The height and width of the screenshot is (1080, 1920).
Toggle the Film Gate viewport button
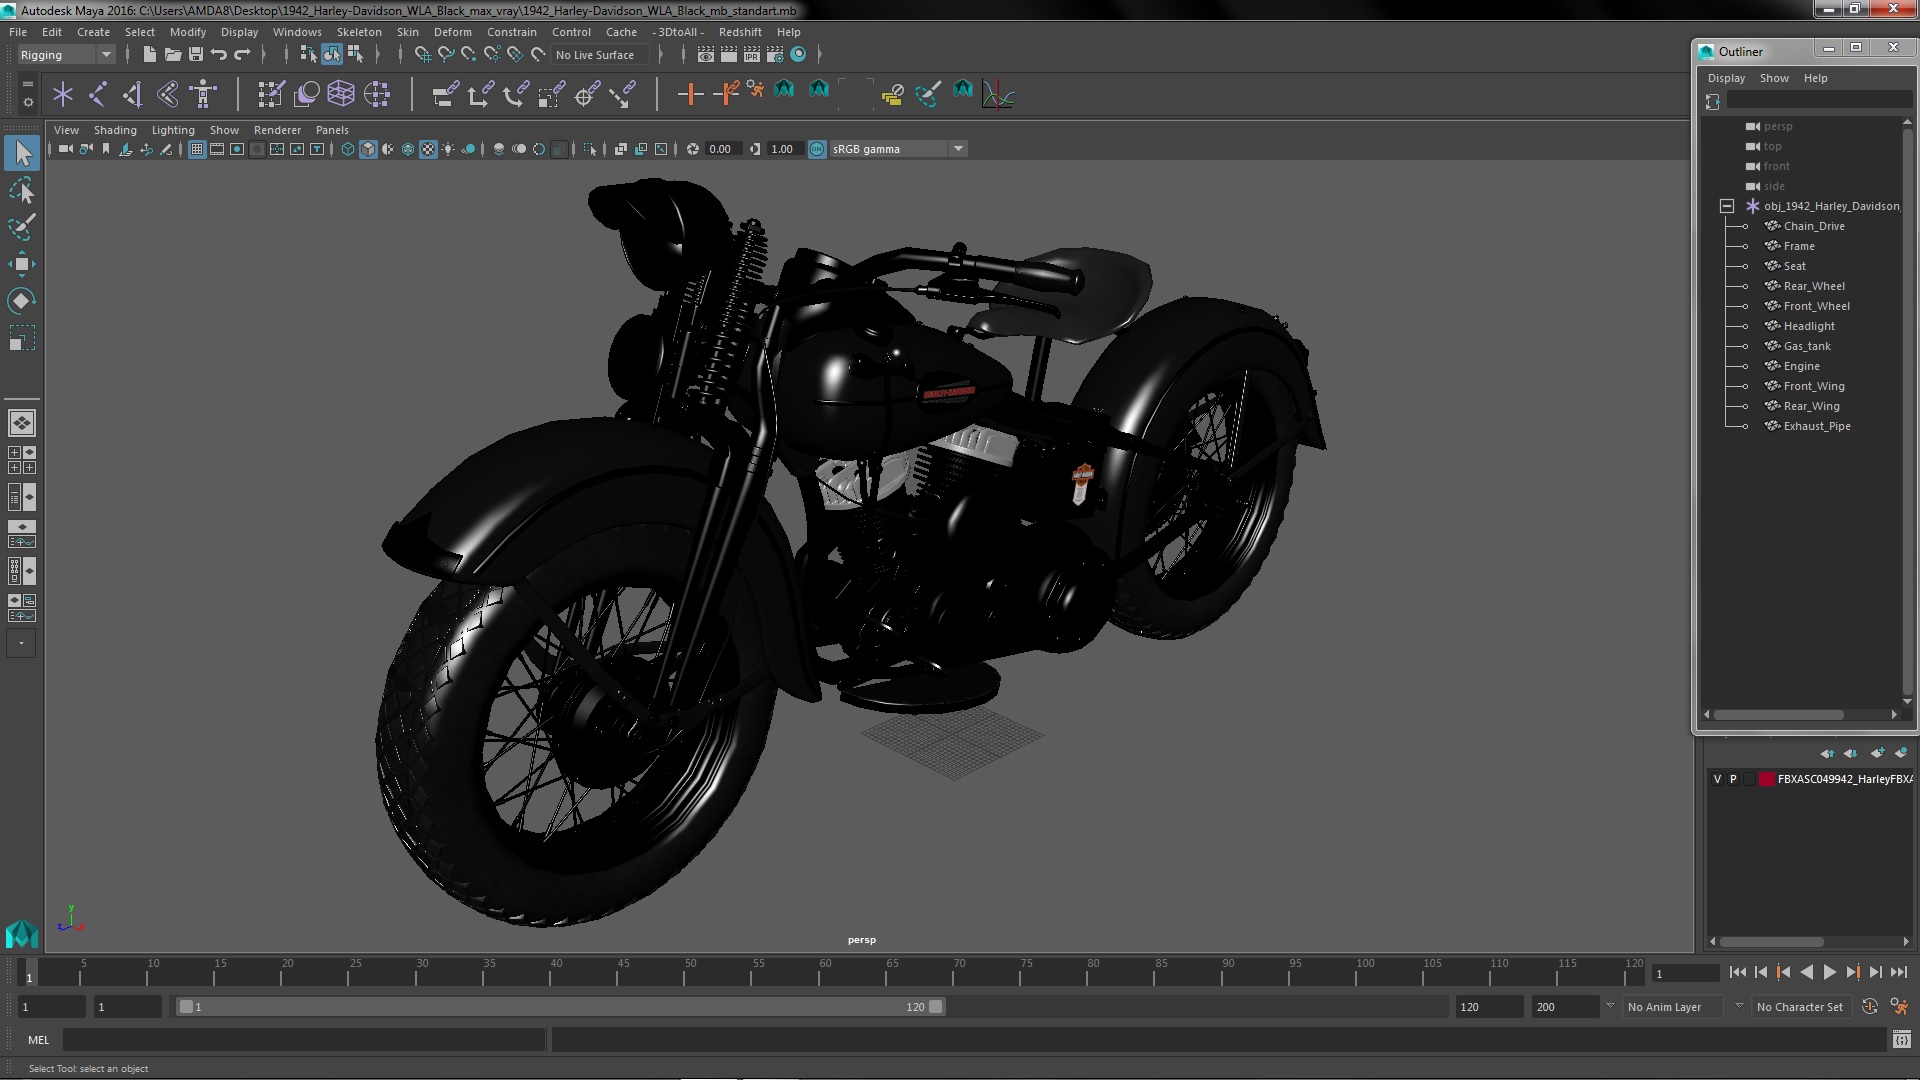coord(217,149)
